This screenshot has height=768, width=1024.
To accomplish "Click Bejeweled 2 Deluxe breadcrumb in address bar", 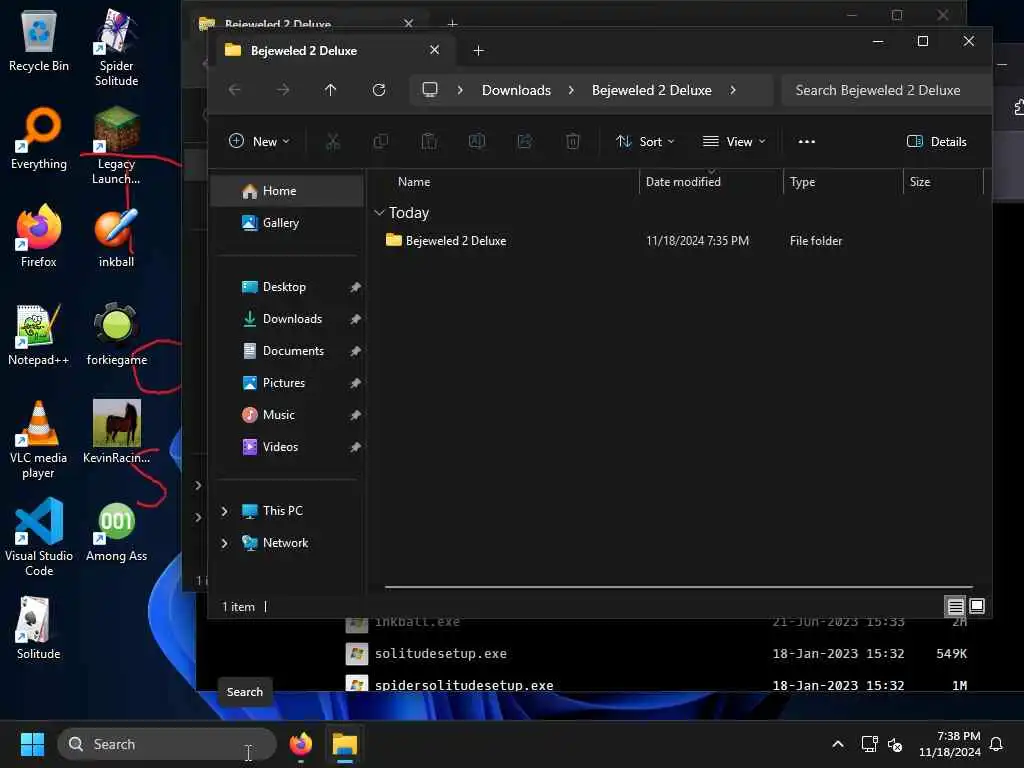I will (651, 90).
